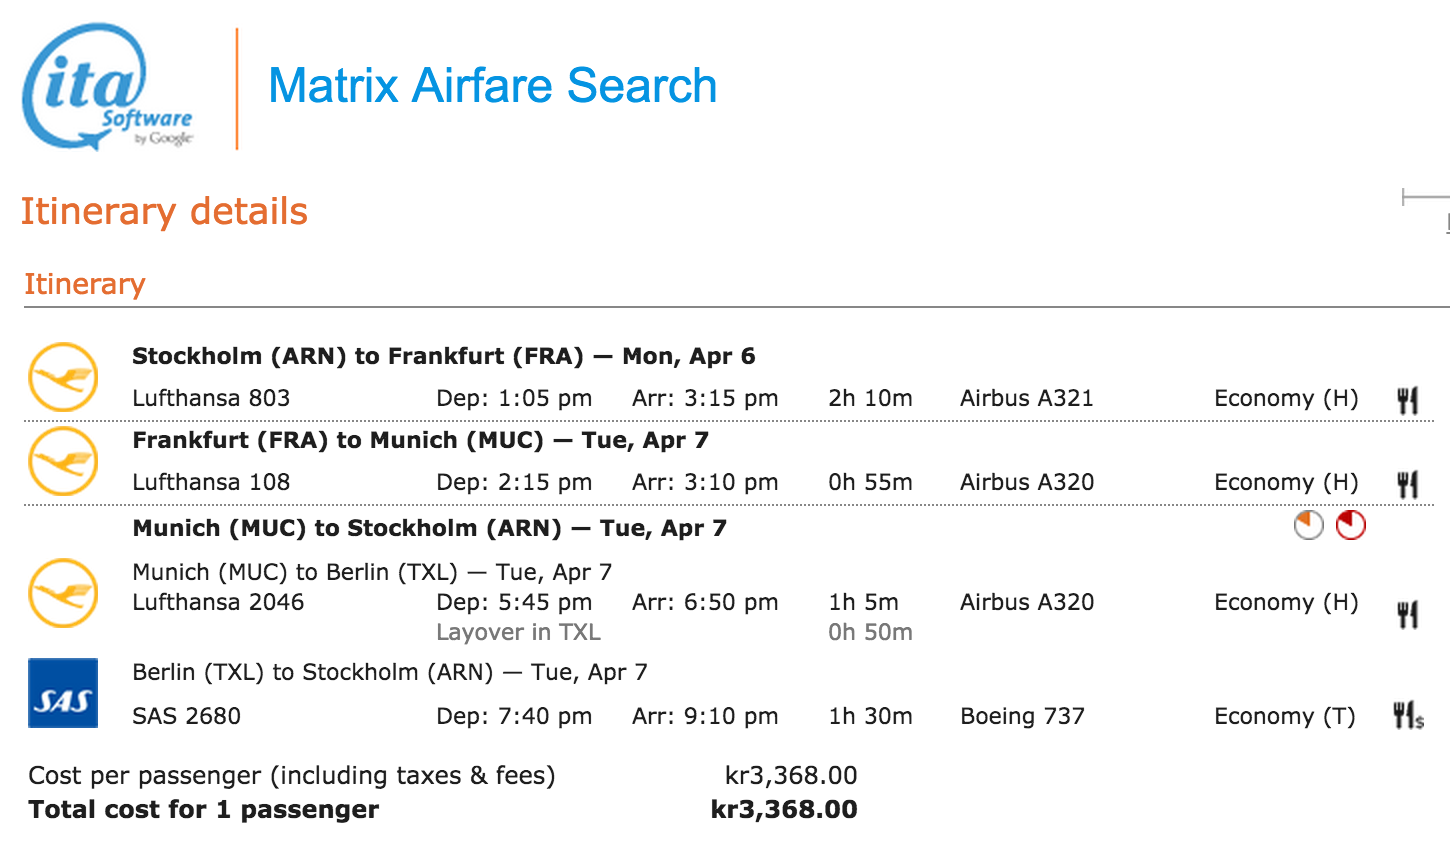Click the SAS 2680 flight number
This screenshot has width=1450, height=846.
click(186, 716)
